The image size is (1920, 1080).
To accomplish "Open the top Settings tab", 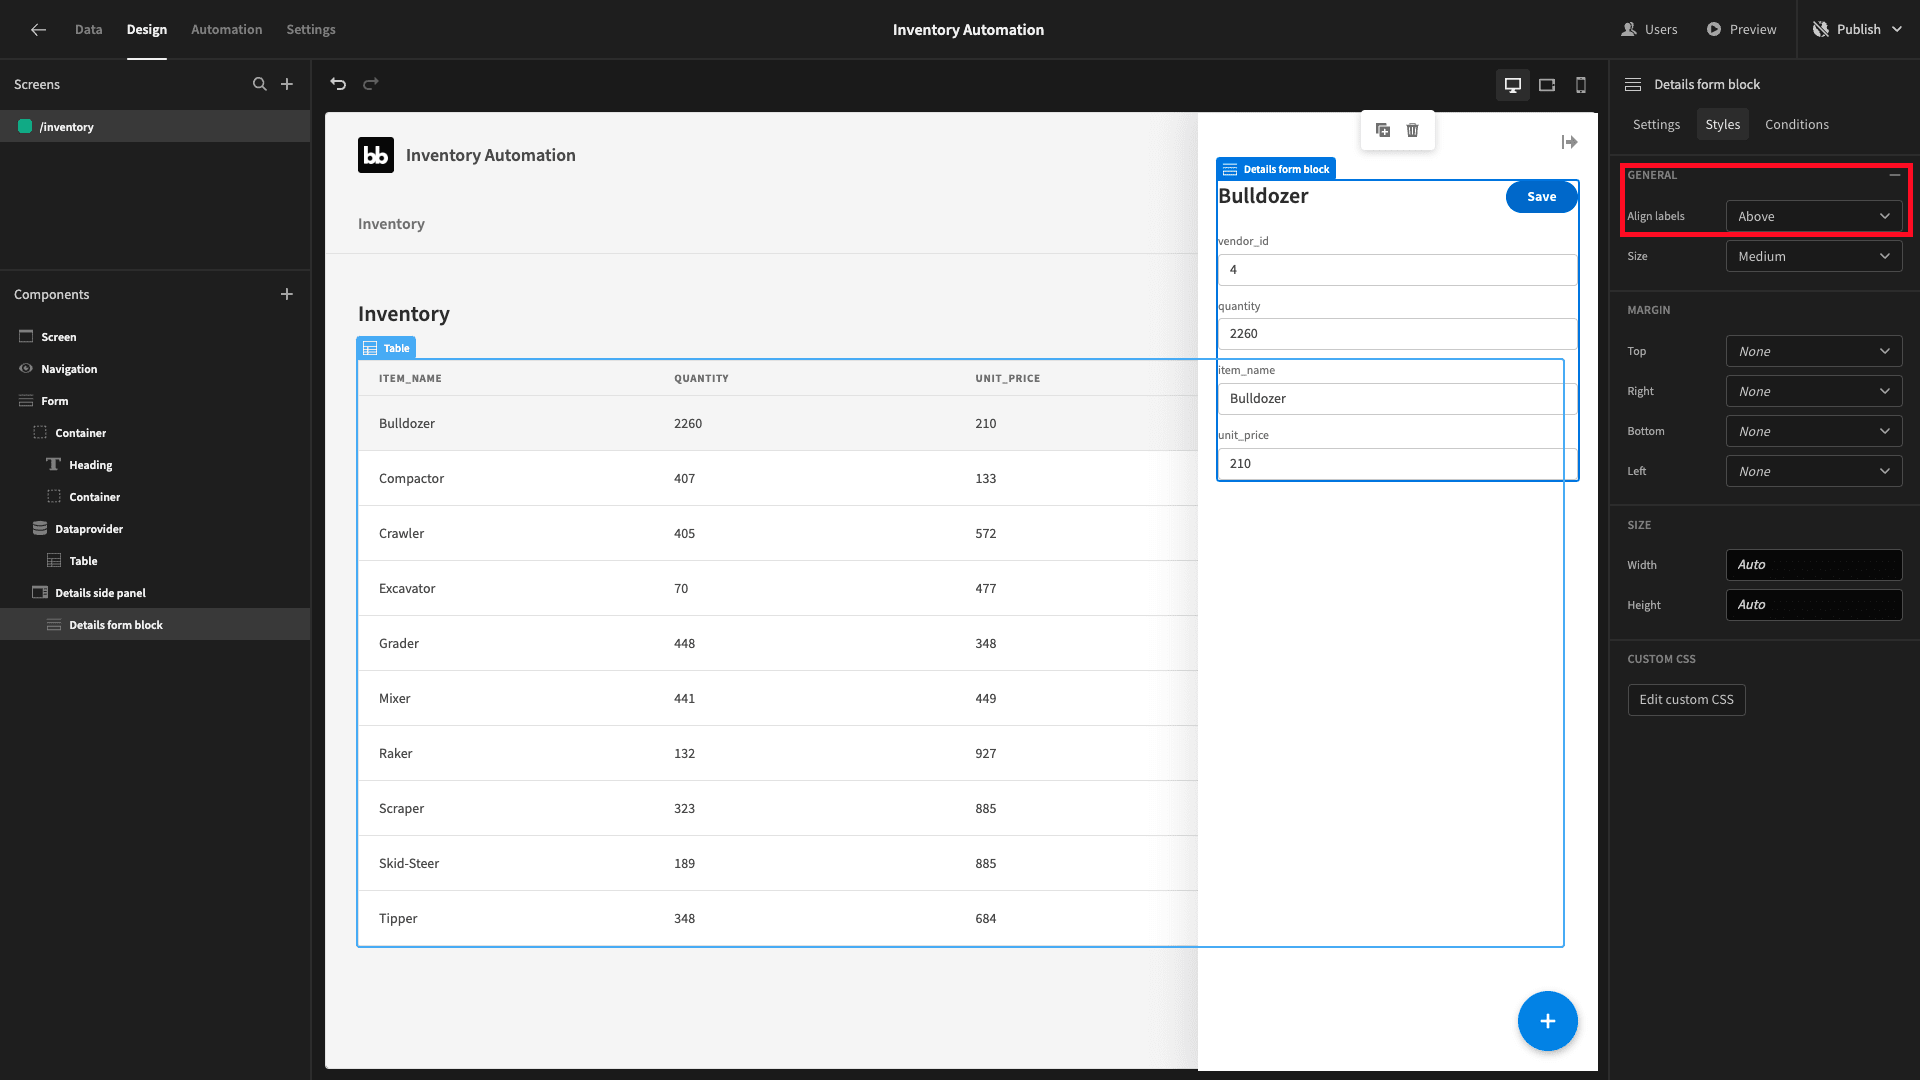I will pos(311,30).
